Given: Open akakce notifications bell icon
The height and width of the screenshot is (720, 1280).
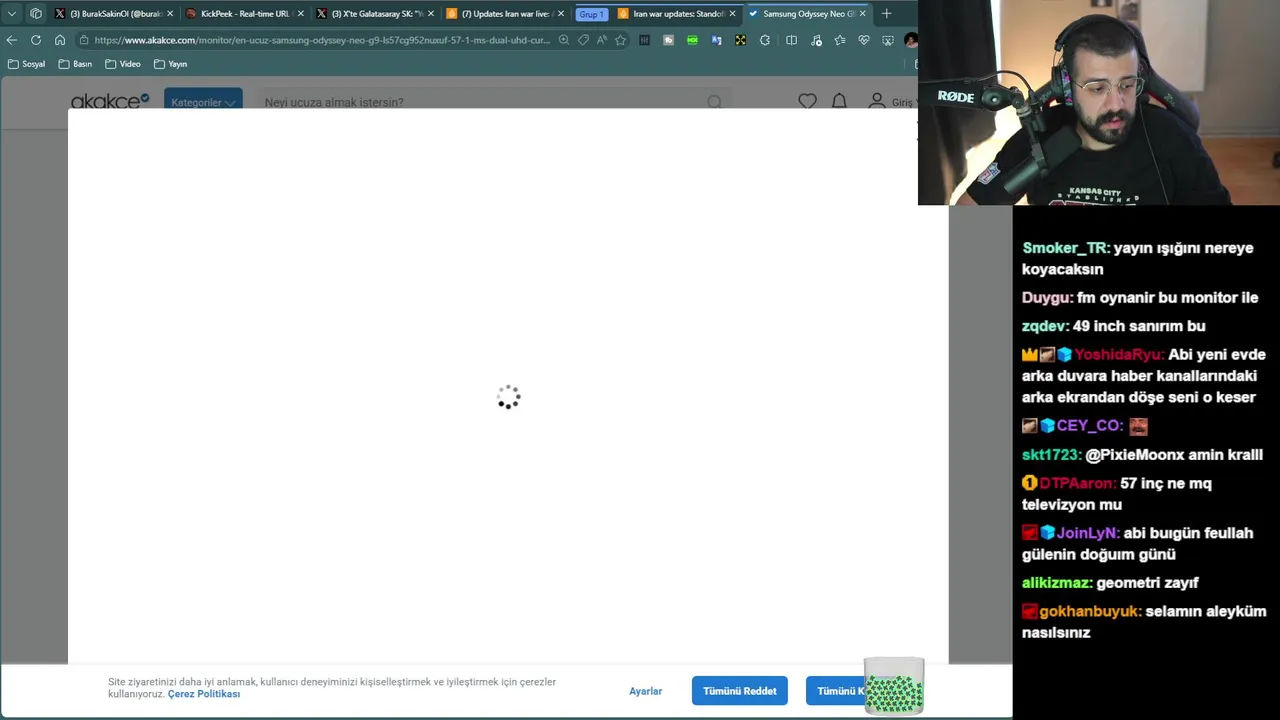Looking at the screenshot, I should pos(839,101).
